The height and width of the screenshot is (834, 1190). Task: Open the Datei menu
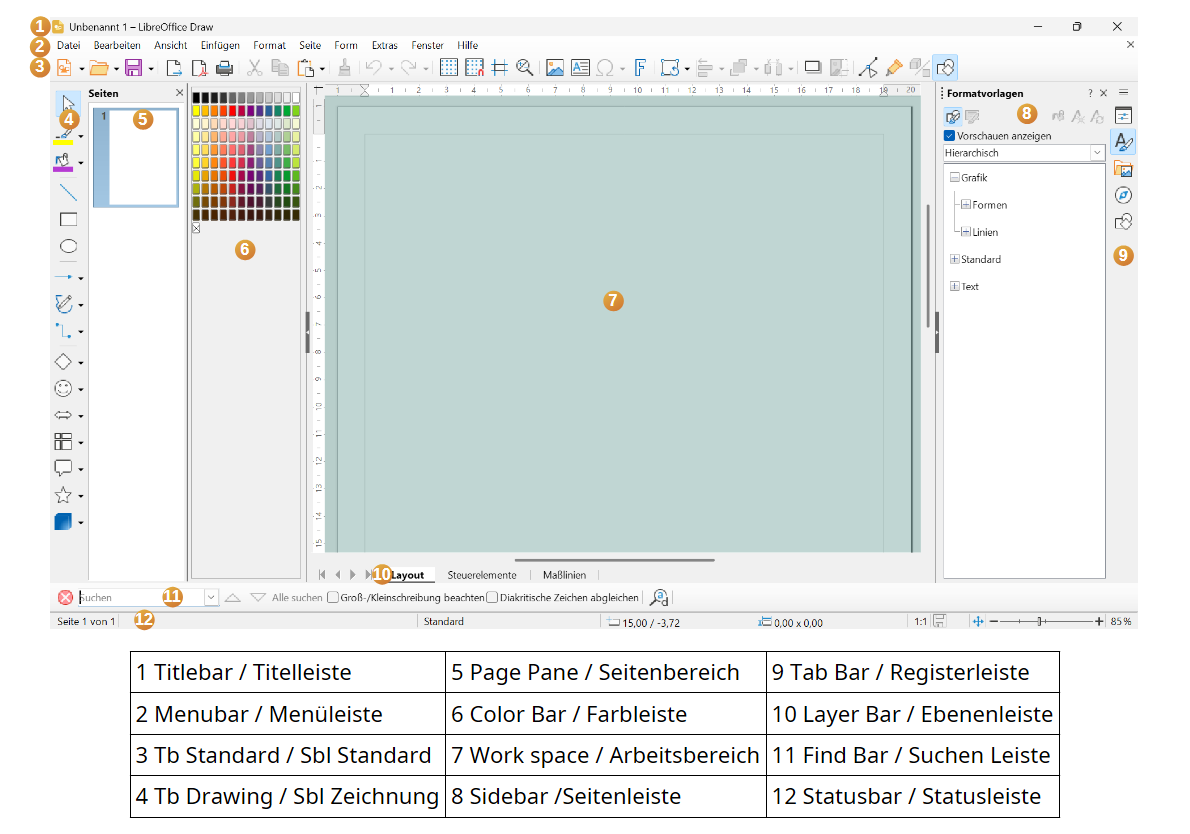(68, 46)
